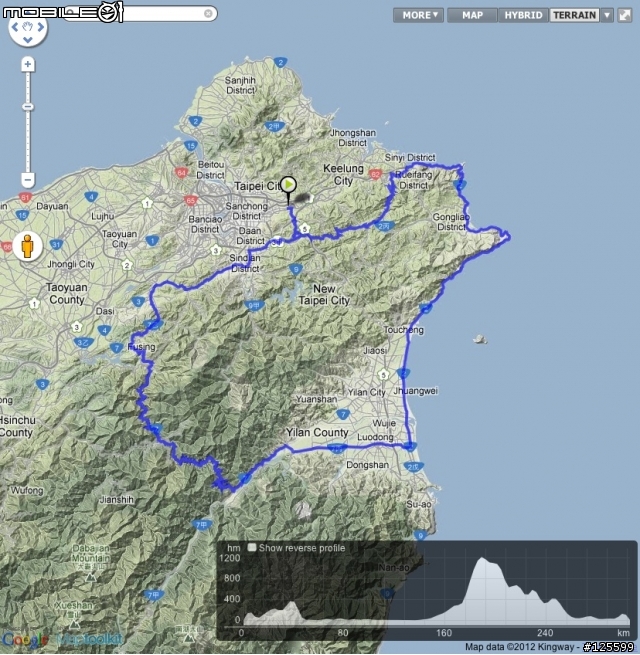The height and width of the screenshot is (655, 640).
Task: Clear the search box with the X
Action: tap(208, 14)
